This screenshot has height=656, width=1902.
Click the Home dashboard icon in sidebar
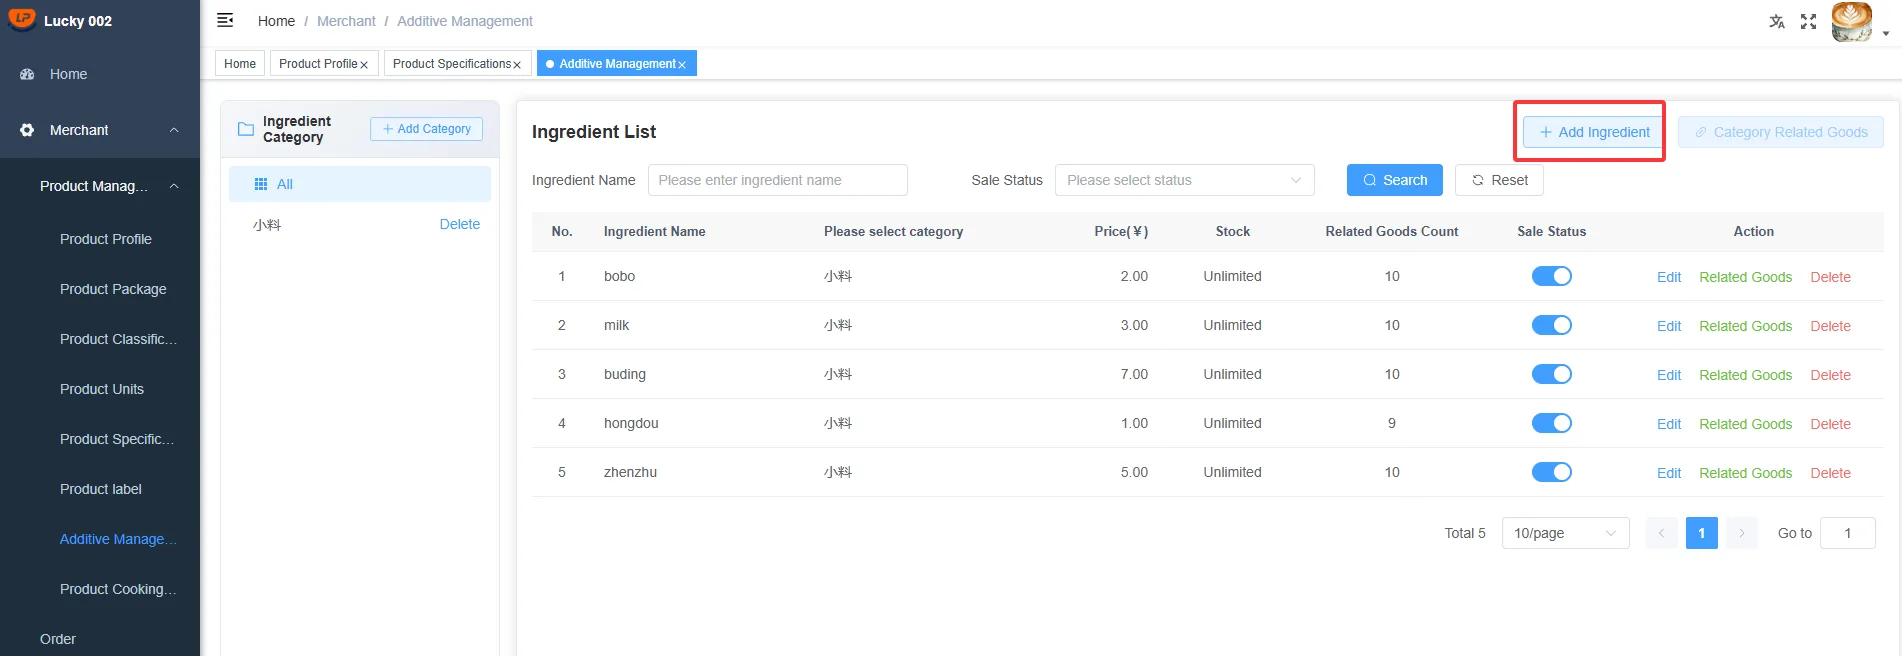27,74
